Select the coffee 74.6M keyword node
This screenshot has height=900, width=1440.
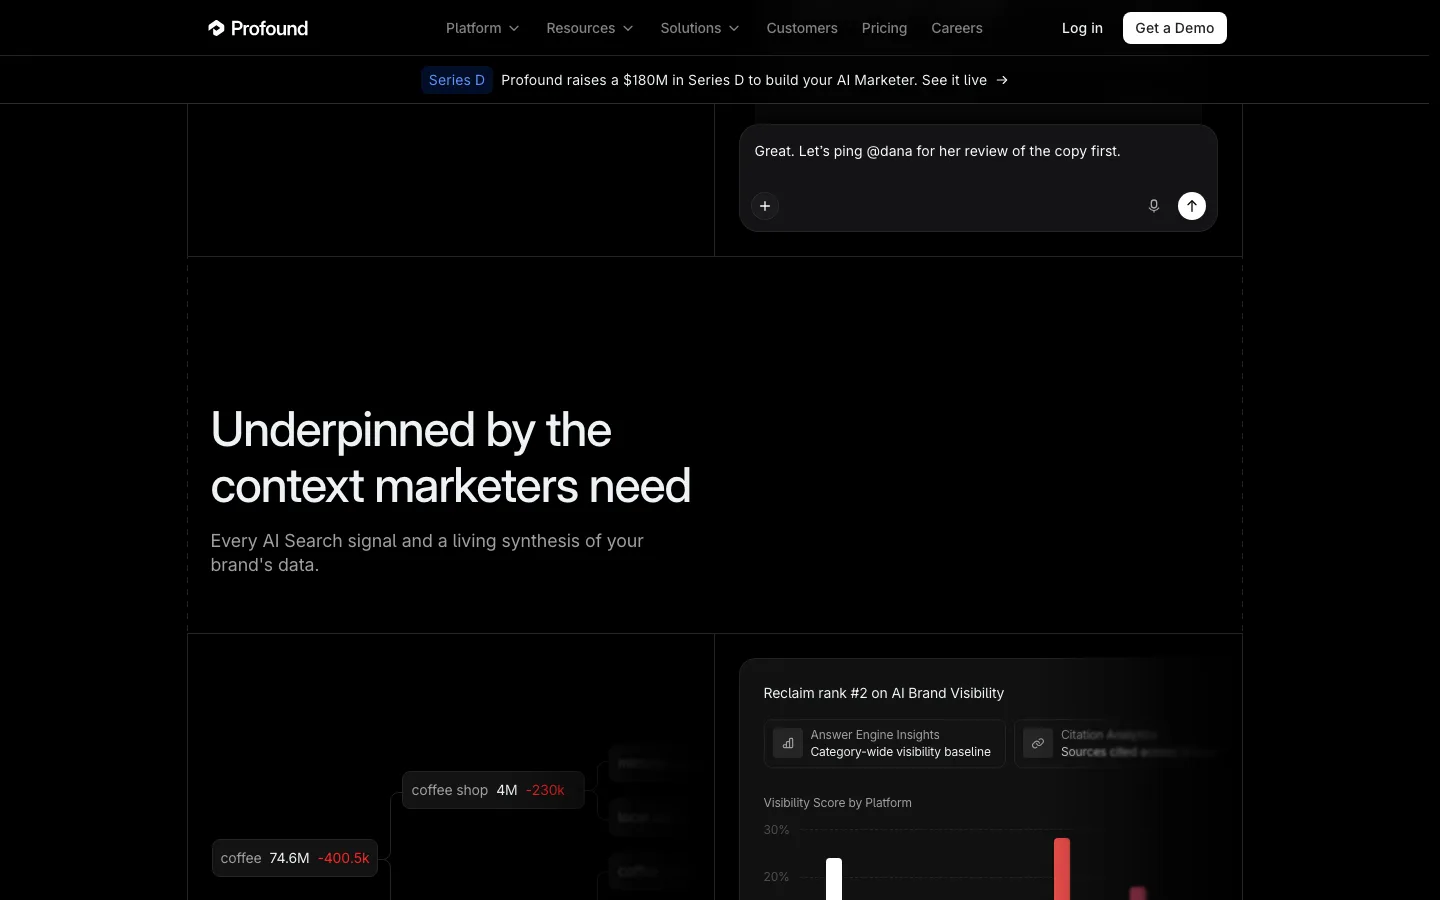point(295,858)
